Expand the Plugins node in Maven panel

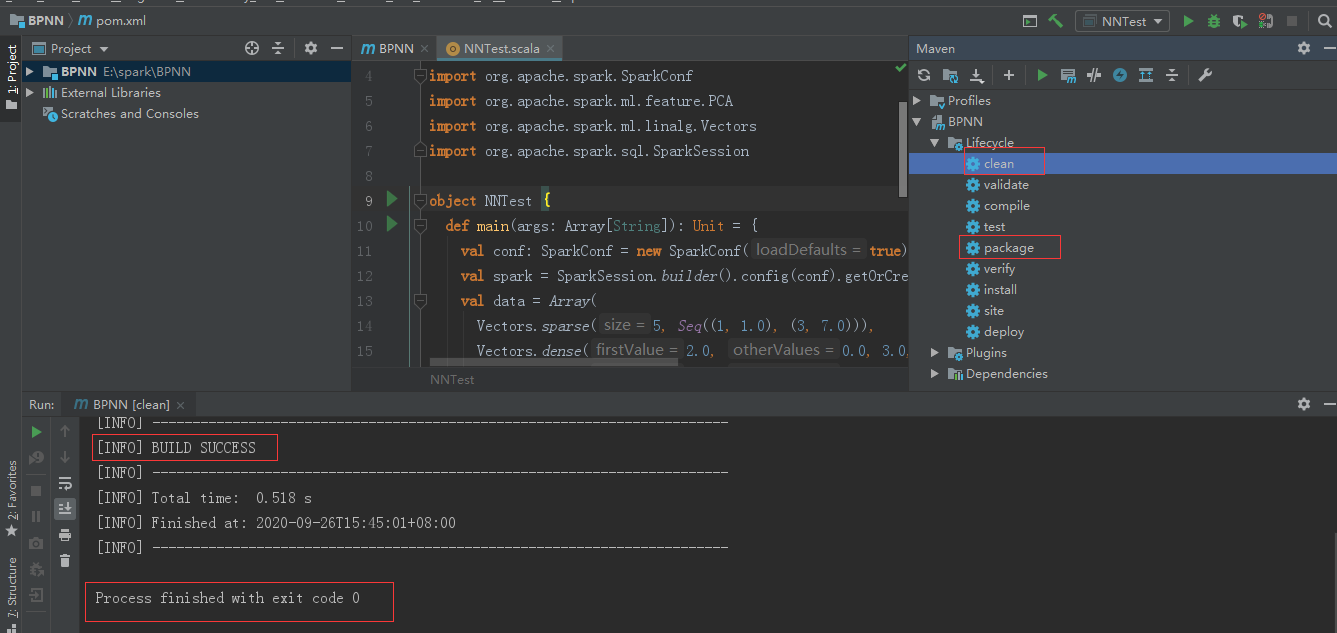pos(934,352)
